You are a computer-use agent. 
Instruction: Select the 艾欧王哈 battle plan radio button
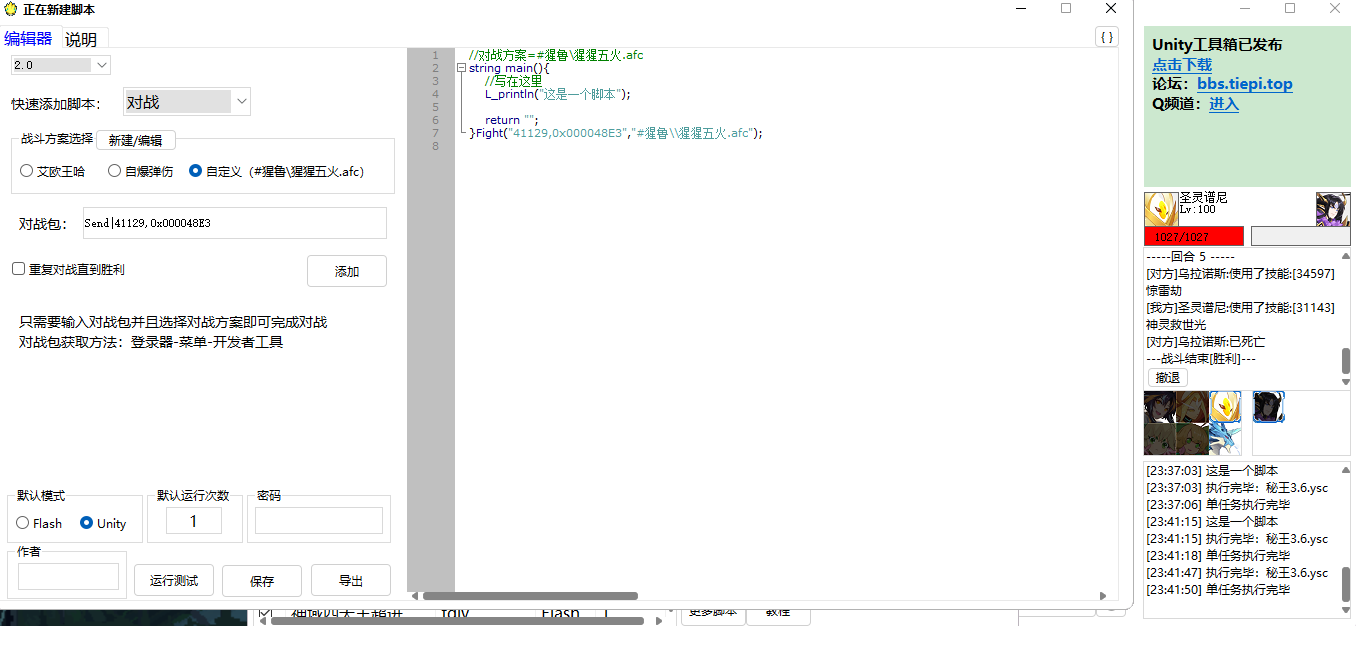(27, 171)
